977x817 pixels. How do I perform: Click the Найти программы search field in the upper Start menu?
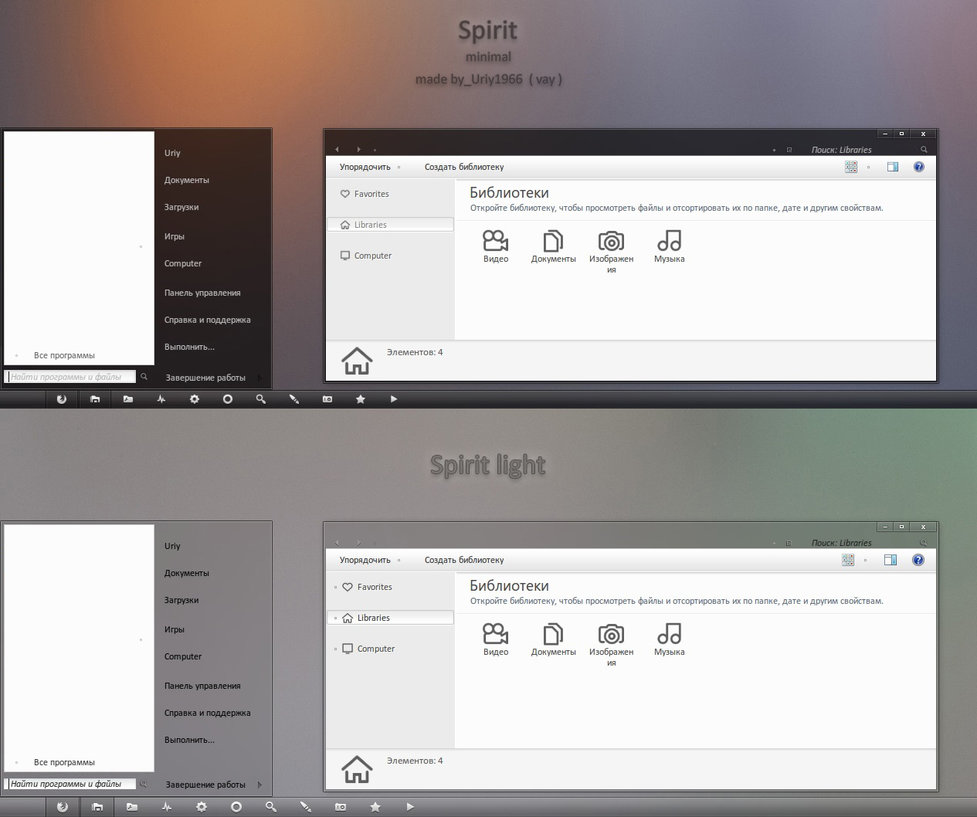point(70,377)
